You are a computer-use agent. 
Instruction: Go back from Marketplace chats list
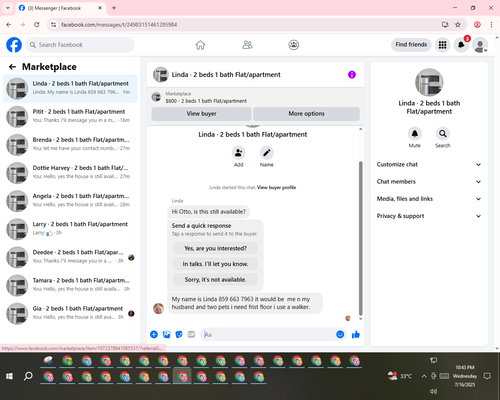click(12, 67)
